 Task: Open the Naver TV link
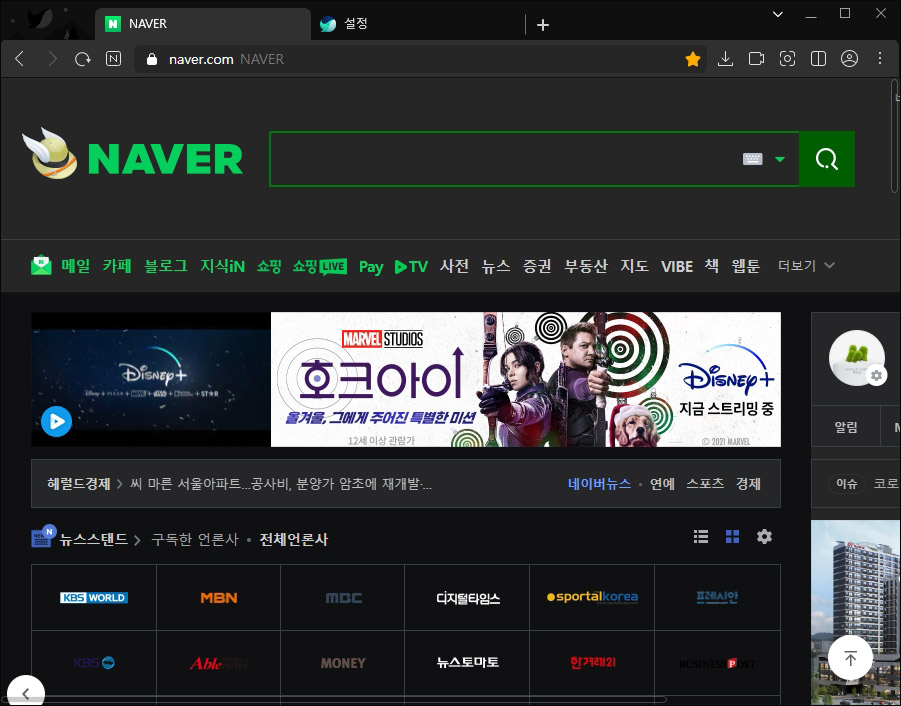[x=411, y=267]
